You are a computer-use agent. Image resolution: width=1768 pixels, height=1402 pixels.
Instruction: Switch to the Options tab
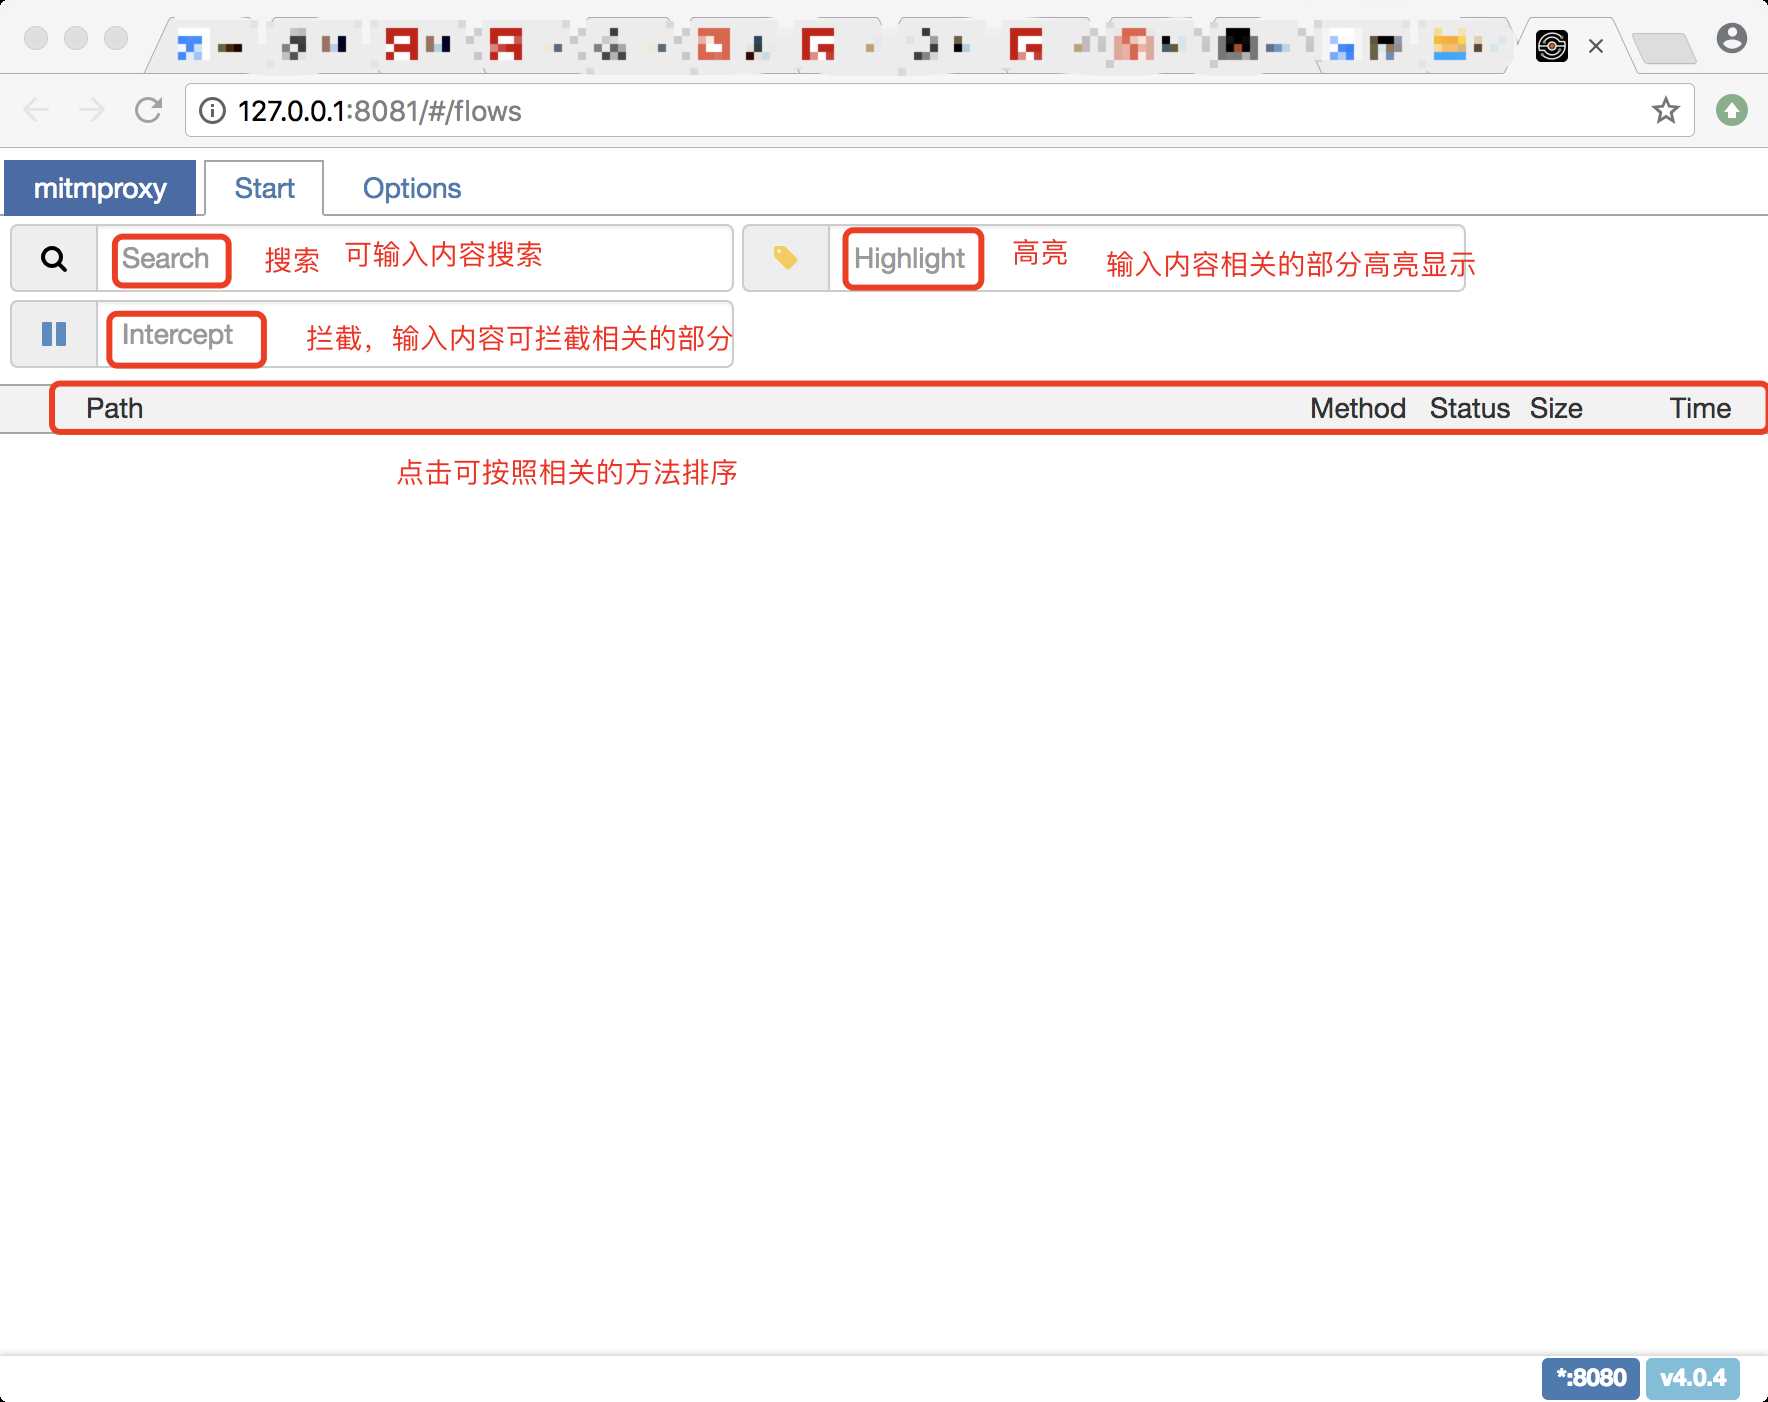412,188
